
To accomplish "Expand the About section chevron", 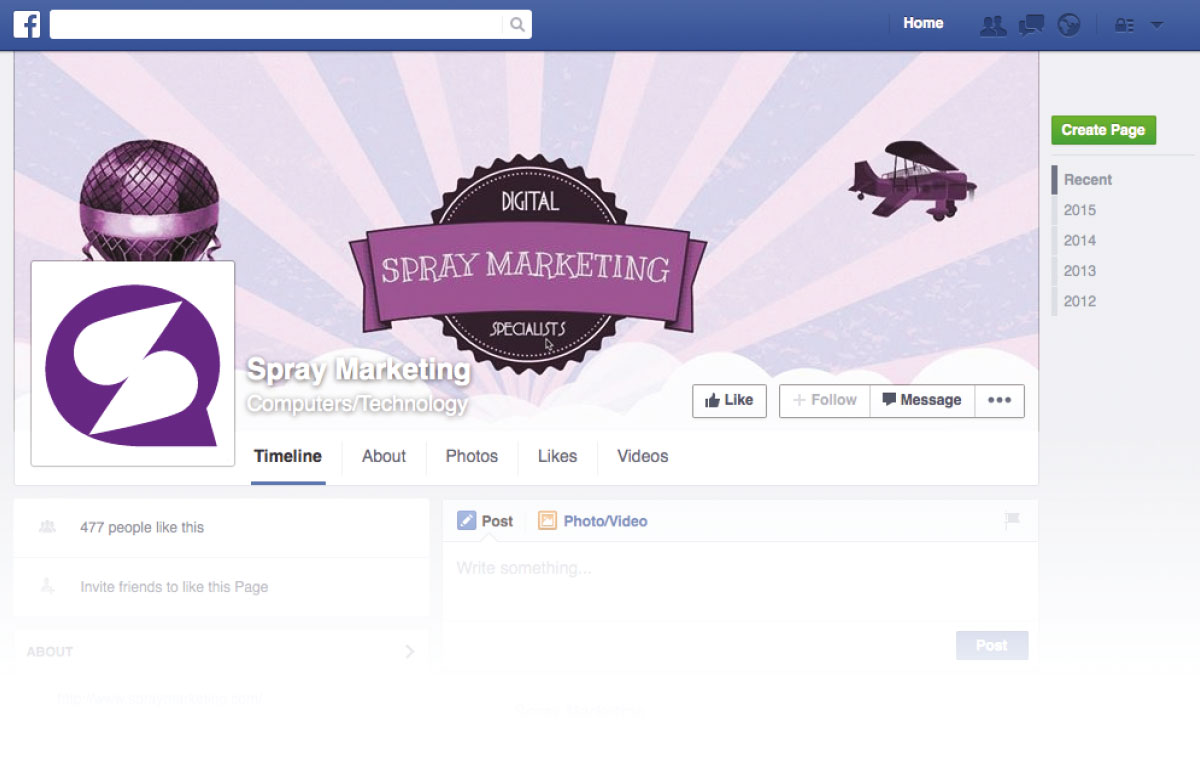I will click(409, 652).
